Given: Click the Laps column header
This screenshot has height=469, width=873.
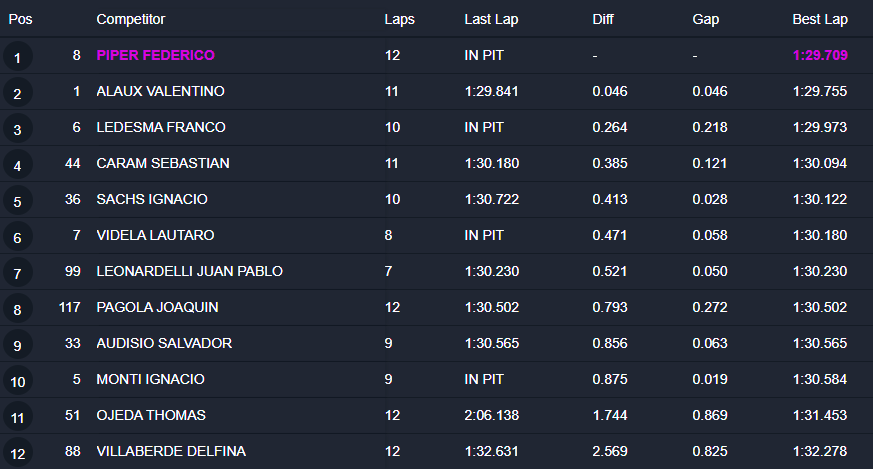Looking at the screenshot, I should [x=399, y=19].
